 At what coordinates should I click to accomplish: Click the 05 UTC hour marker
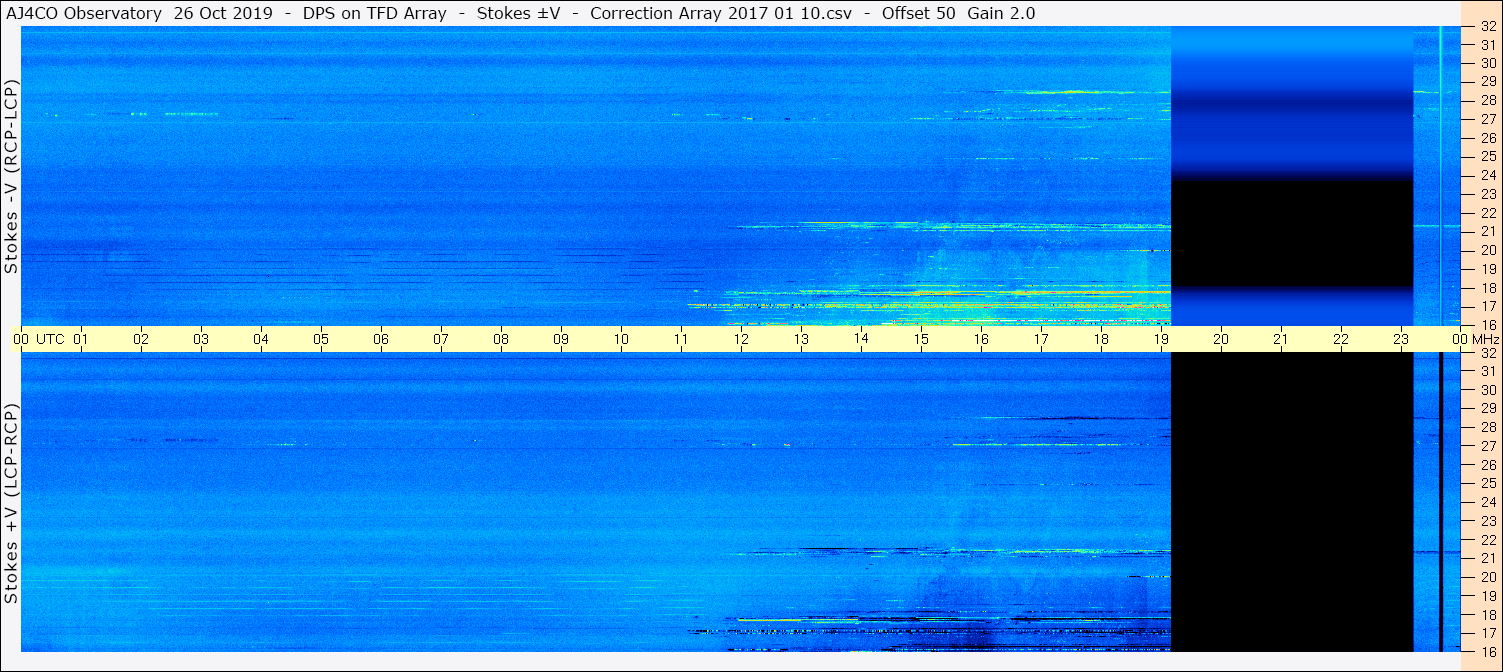pos(321,339)
